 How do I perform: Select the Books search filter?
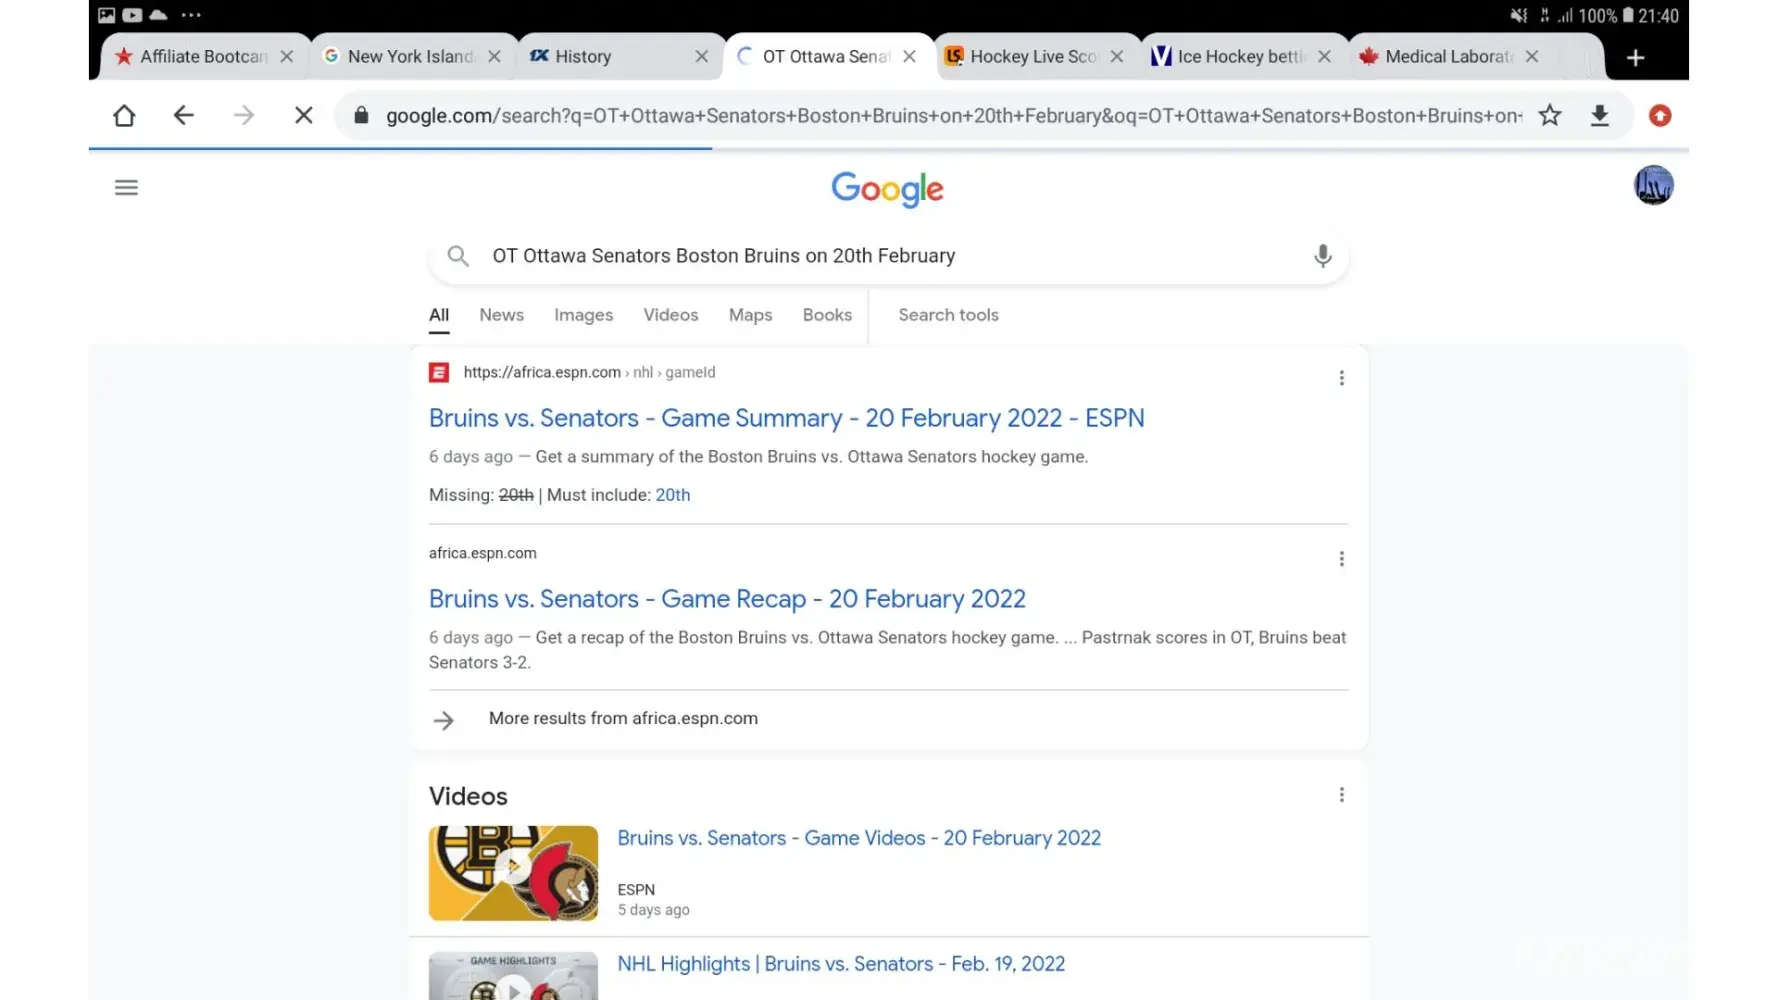827,315
